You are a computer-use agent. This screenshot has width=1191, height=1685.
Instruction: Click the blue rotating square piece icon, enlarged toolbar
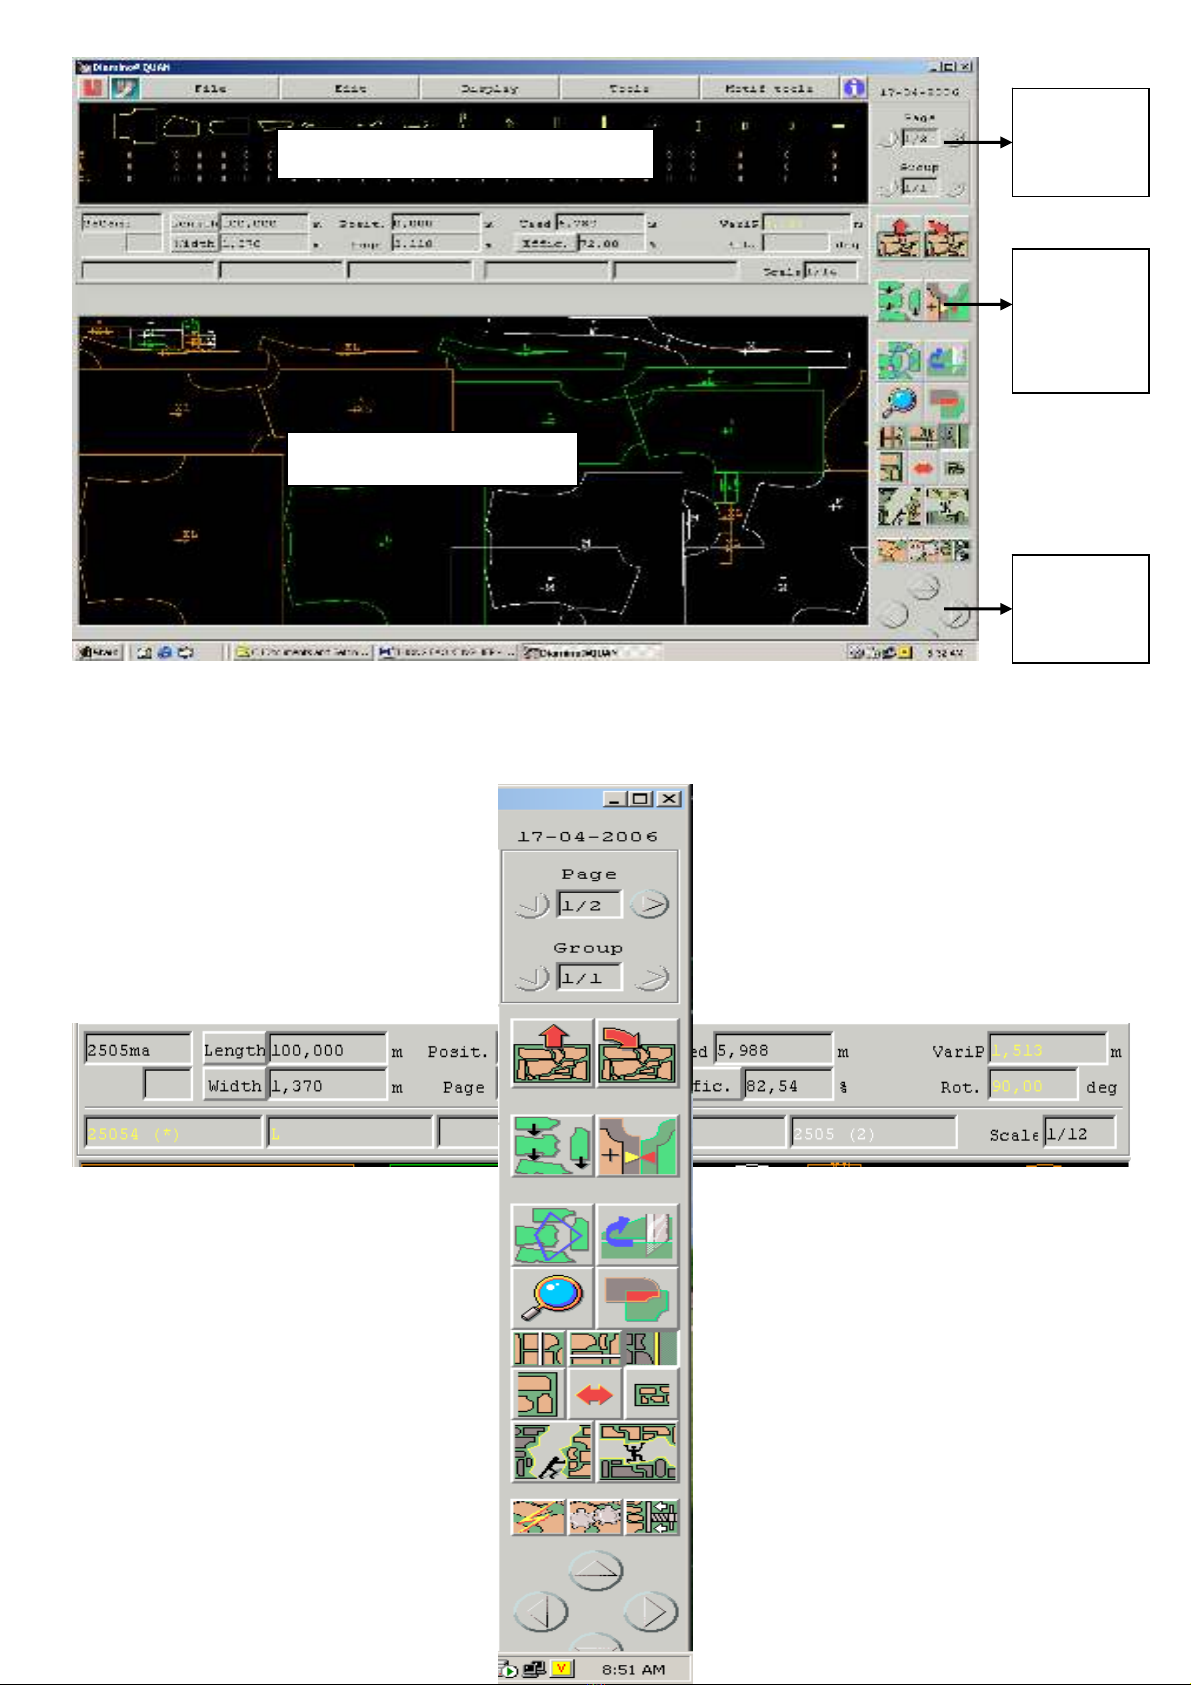(x=553, y=1235)
